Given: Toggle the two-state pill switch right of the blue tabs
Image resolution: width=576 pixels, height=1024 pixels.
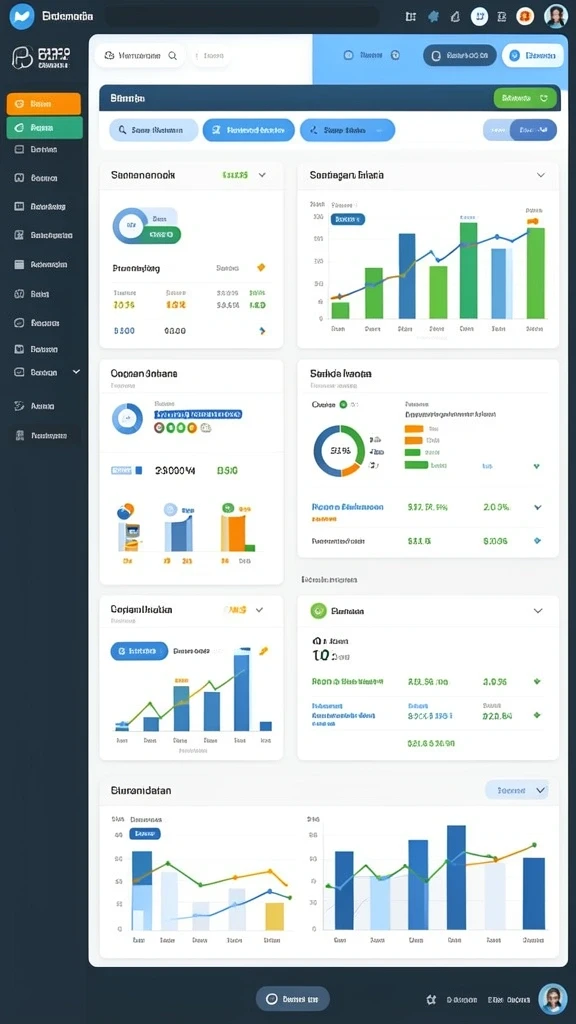Looking at the screenshot, I should [520, 130].
